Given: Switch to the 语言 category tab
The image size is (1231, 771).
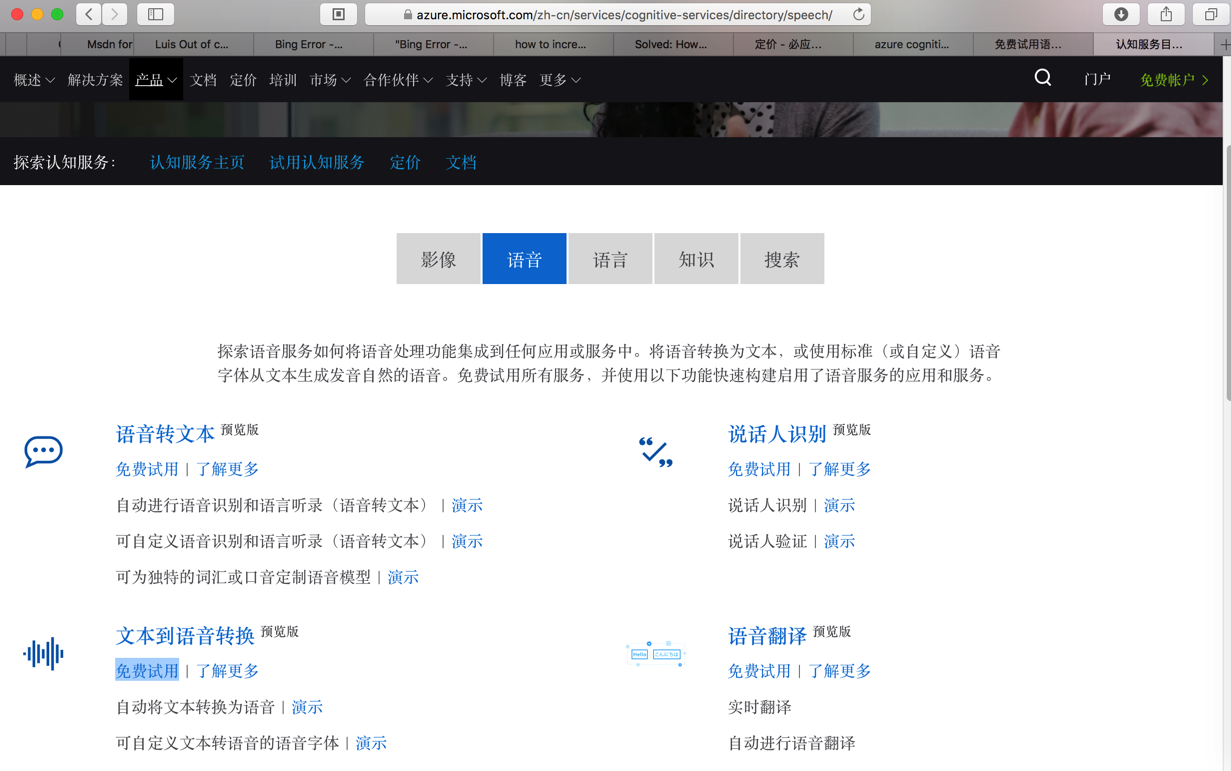Looking at the screenshot, I should (610, 259).
